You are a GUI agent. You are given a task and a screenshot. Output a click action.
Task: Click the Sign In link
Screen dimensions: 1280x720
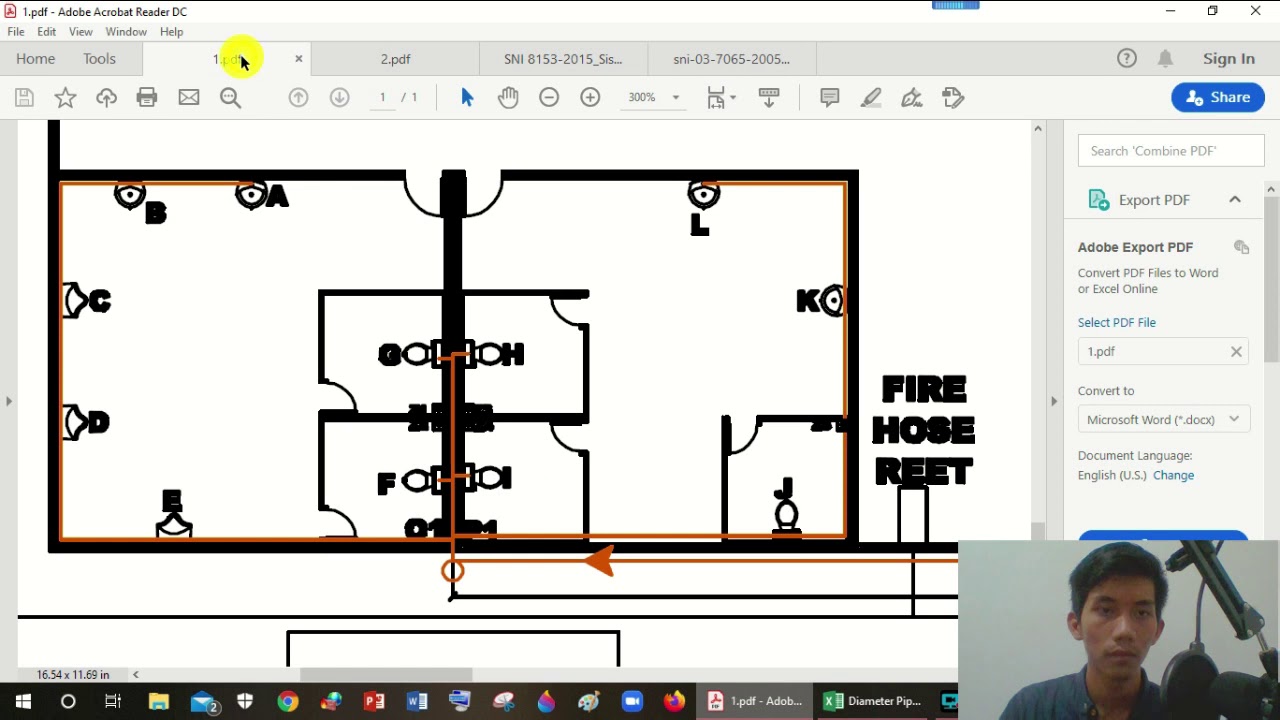point(1229,59)
